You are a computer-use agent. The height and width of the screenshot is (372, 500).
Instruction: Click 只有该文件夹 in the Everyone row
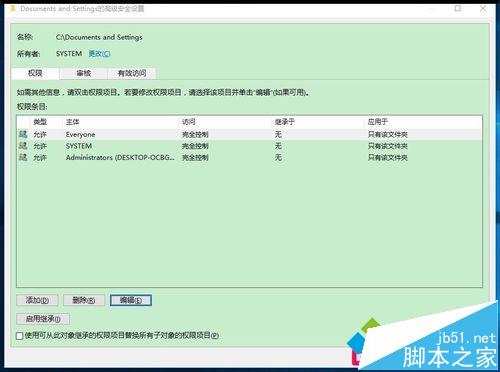click(388, 135)
